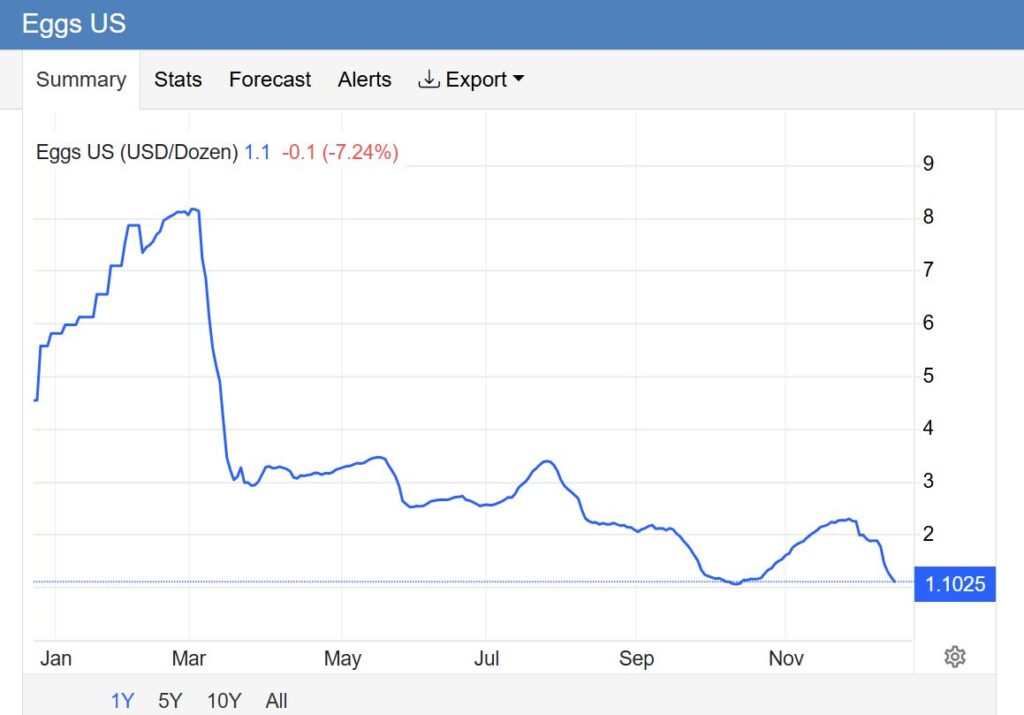This screenshot has height=715, width=1024.
Task: Show All historical data range
Action: pos(277,701)
